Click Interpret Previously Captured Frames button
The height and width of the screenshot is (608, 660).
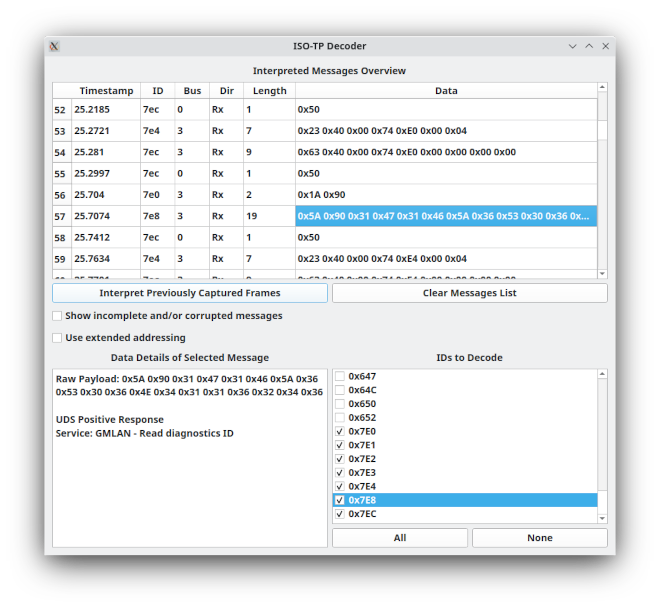(x=190, y=293)
